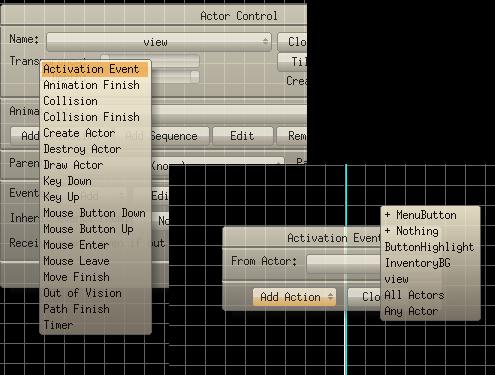Choose Animation Finish event

coord(95,85)
